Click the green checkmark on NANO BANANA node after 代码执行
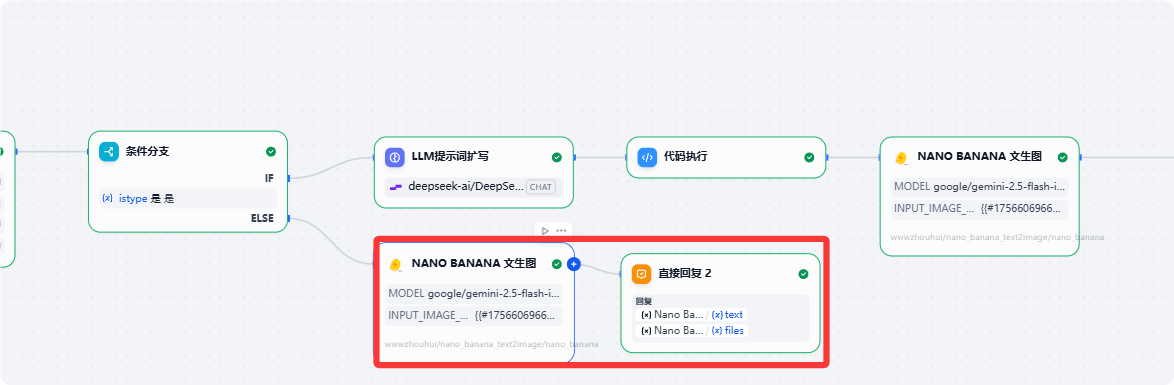 [1062, 157]
